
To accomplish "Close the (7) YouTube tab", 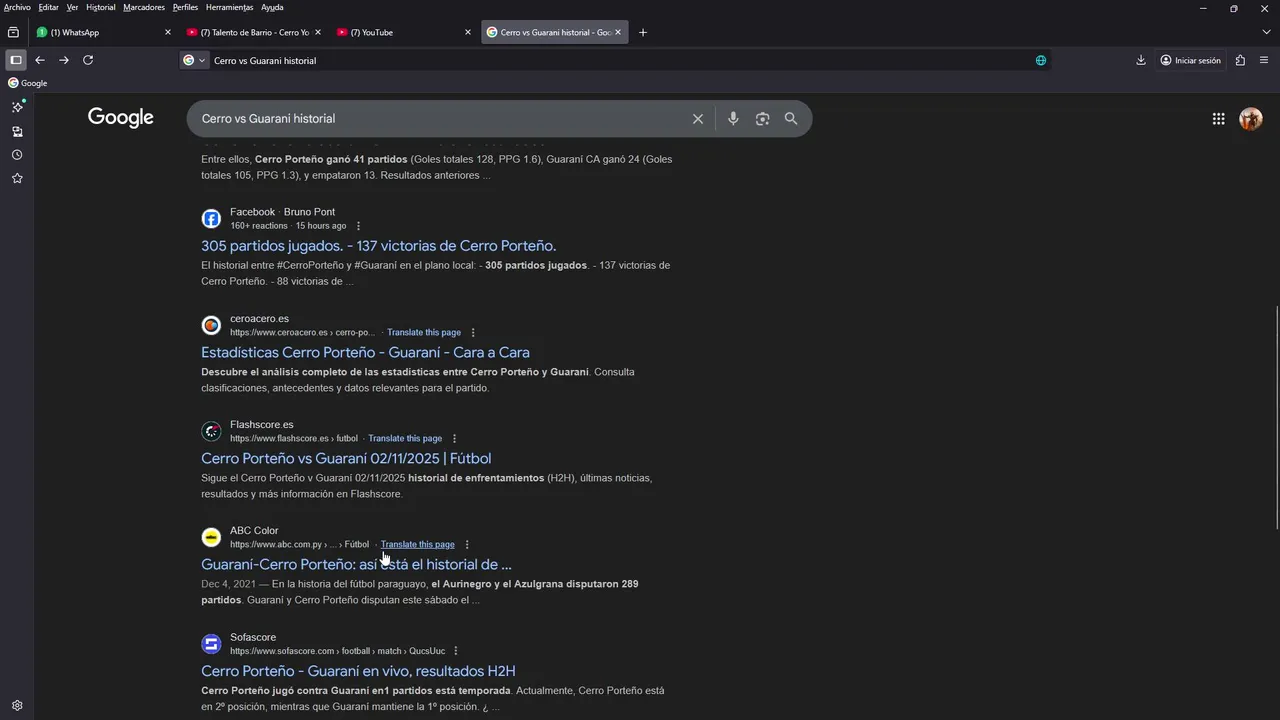I will (x=468, y=32).
